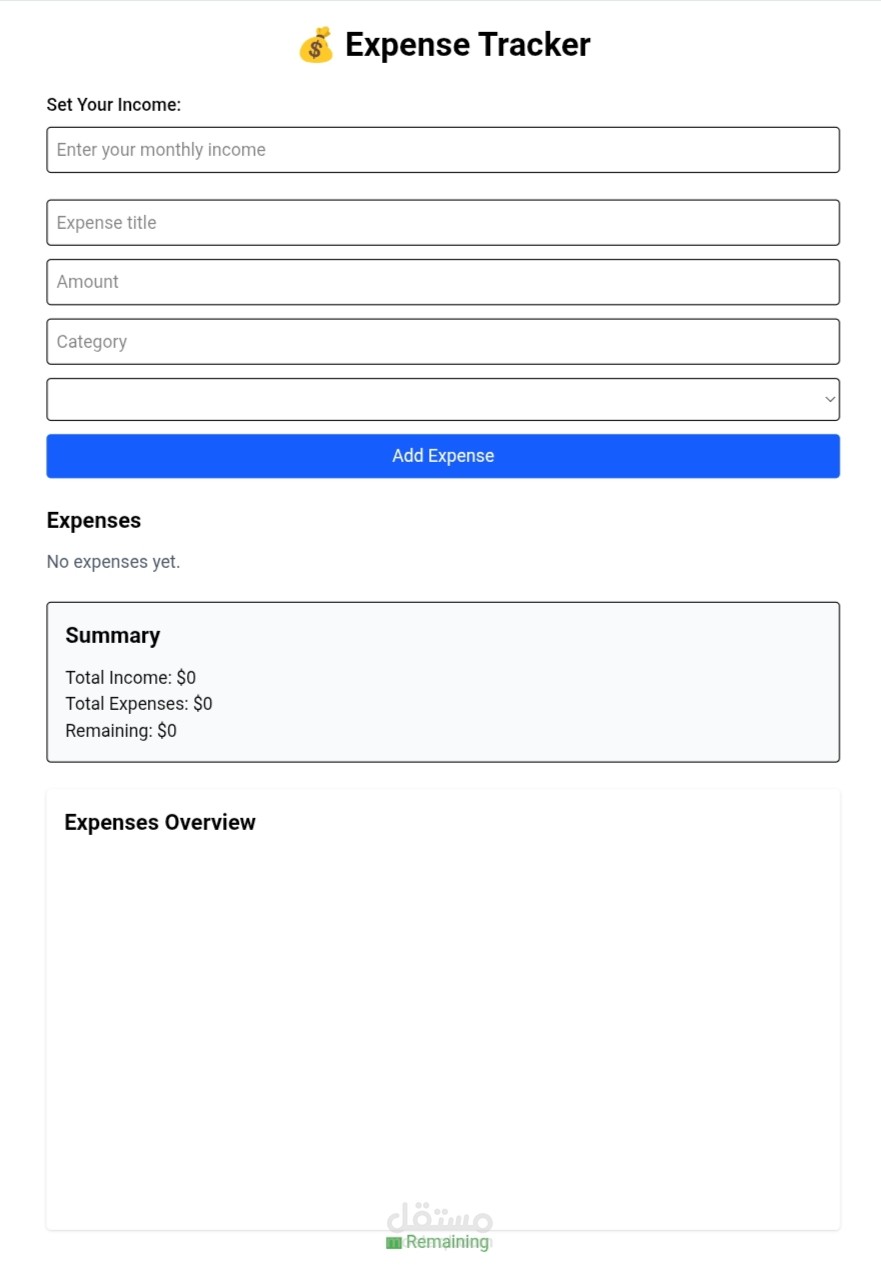Screen dimensions: 881x1277
Task: Click the blue Add Expense button
Action: pos(443,456)
